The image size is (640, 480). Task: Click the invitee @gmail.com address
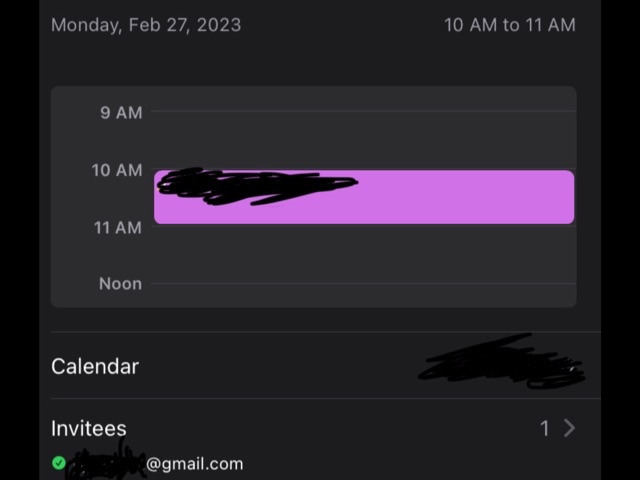pyautogui.click(x=194, y=463)
